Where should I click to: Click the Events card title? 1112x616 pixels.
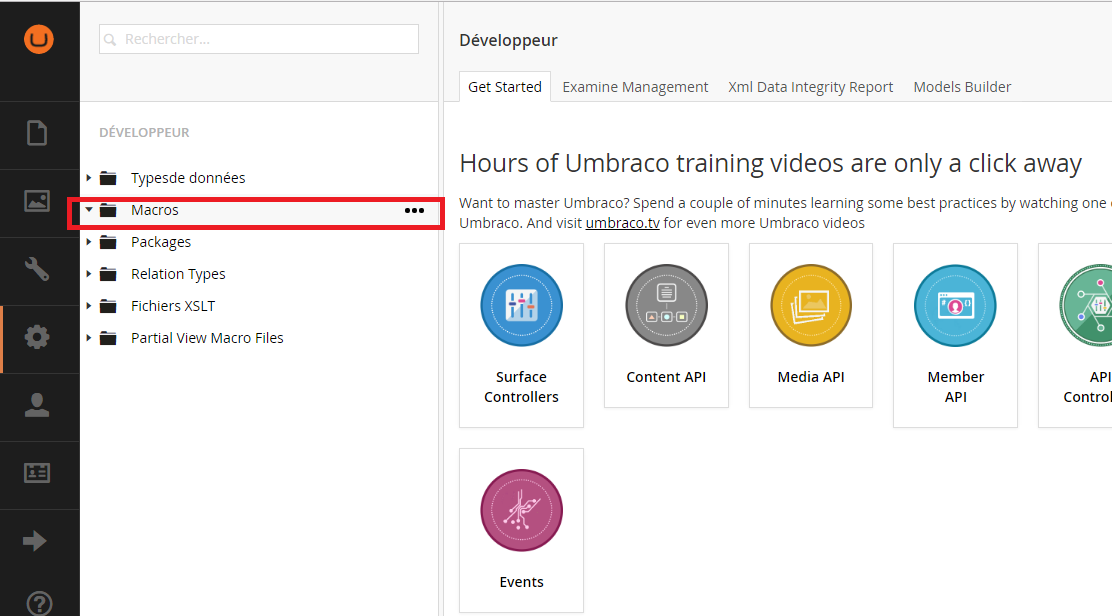(x=521, y=581)
